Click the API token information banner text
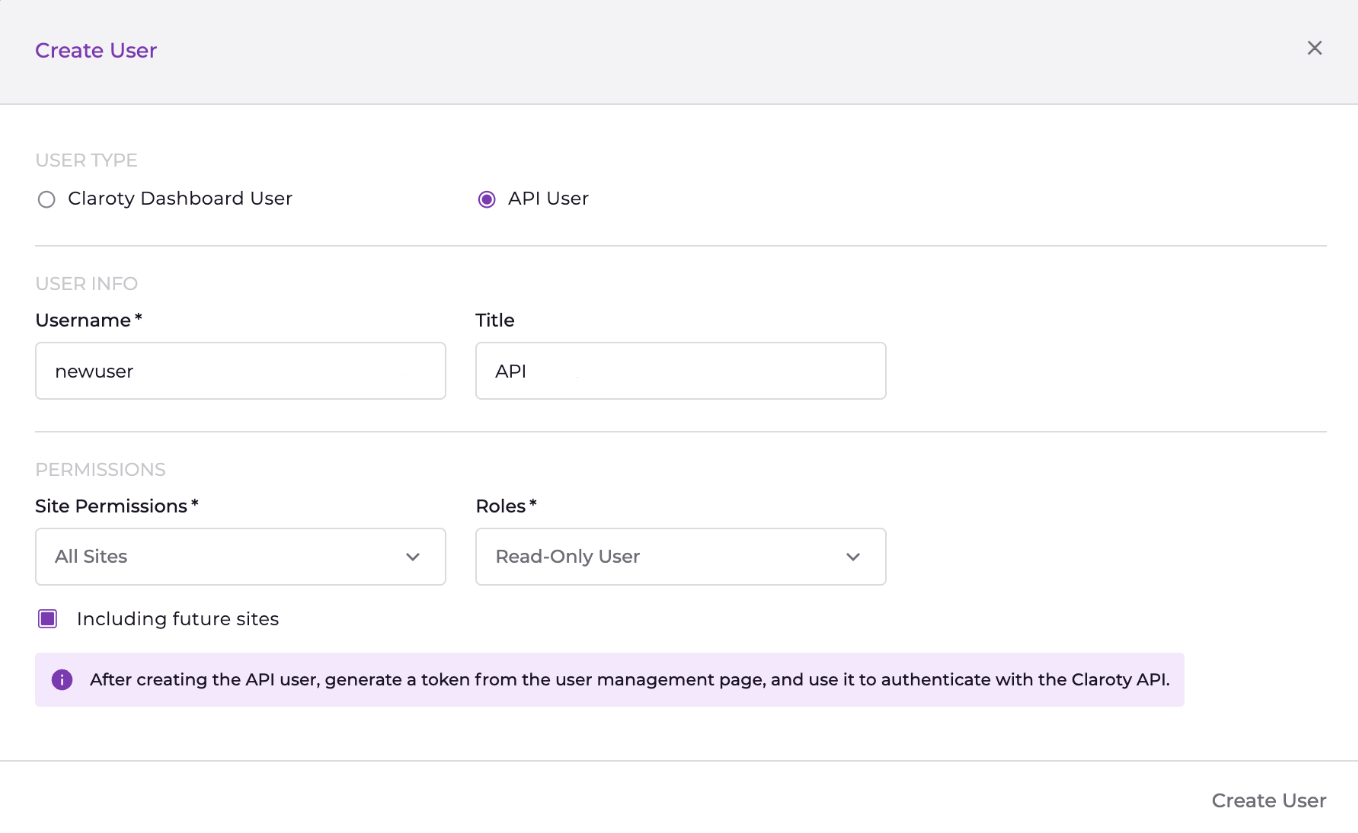Screen dimensions: 1358x833 pos(629,680)
